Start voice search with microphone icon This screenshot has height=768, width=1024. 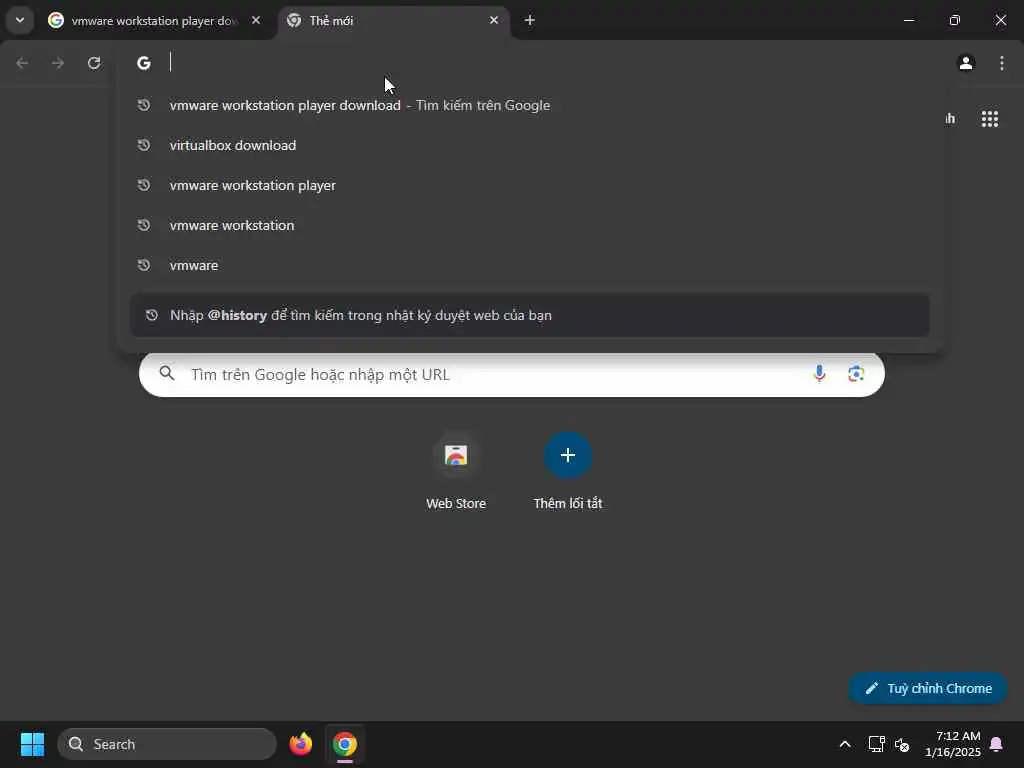[x=819, y=374]
